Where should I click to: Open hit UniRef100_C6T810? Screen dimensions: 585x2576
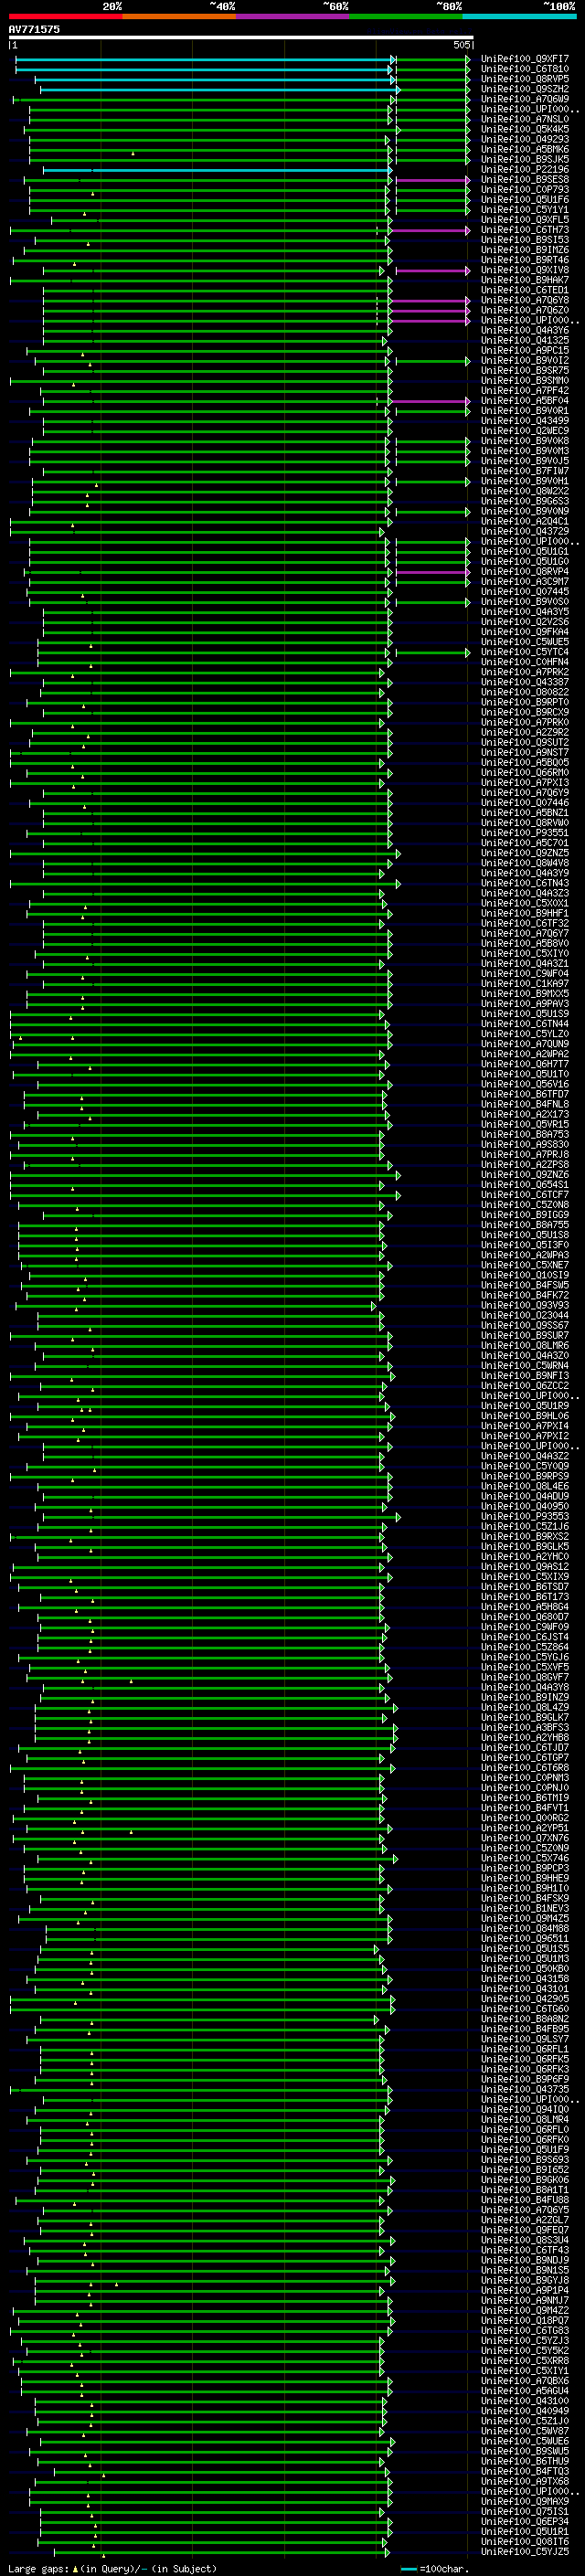[525, 69]
